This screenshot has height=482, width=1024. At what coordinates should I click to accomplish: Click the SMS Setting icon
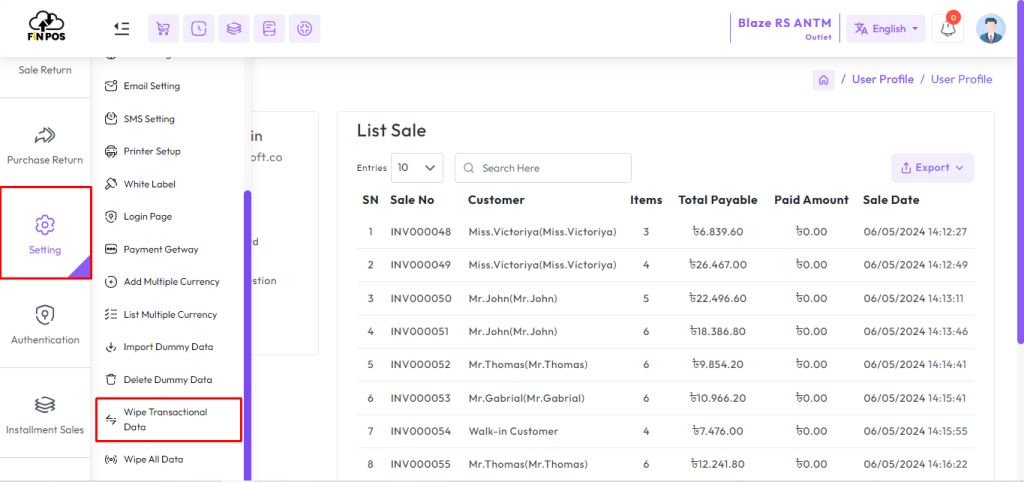click(x=111, y=118)
